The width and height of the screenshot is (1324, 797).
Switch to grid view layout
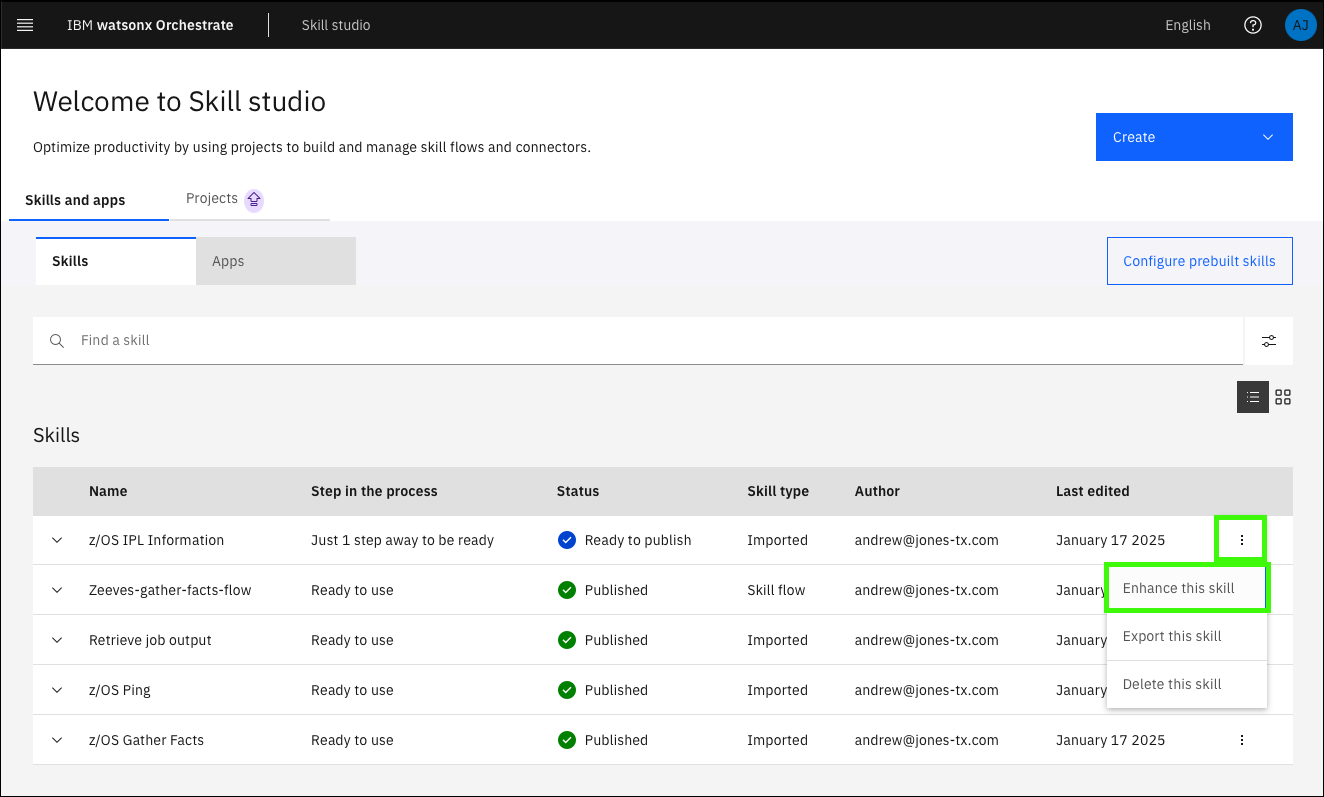click(1283, 397)
